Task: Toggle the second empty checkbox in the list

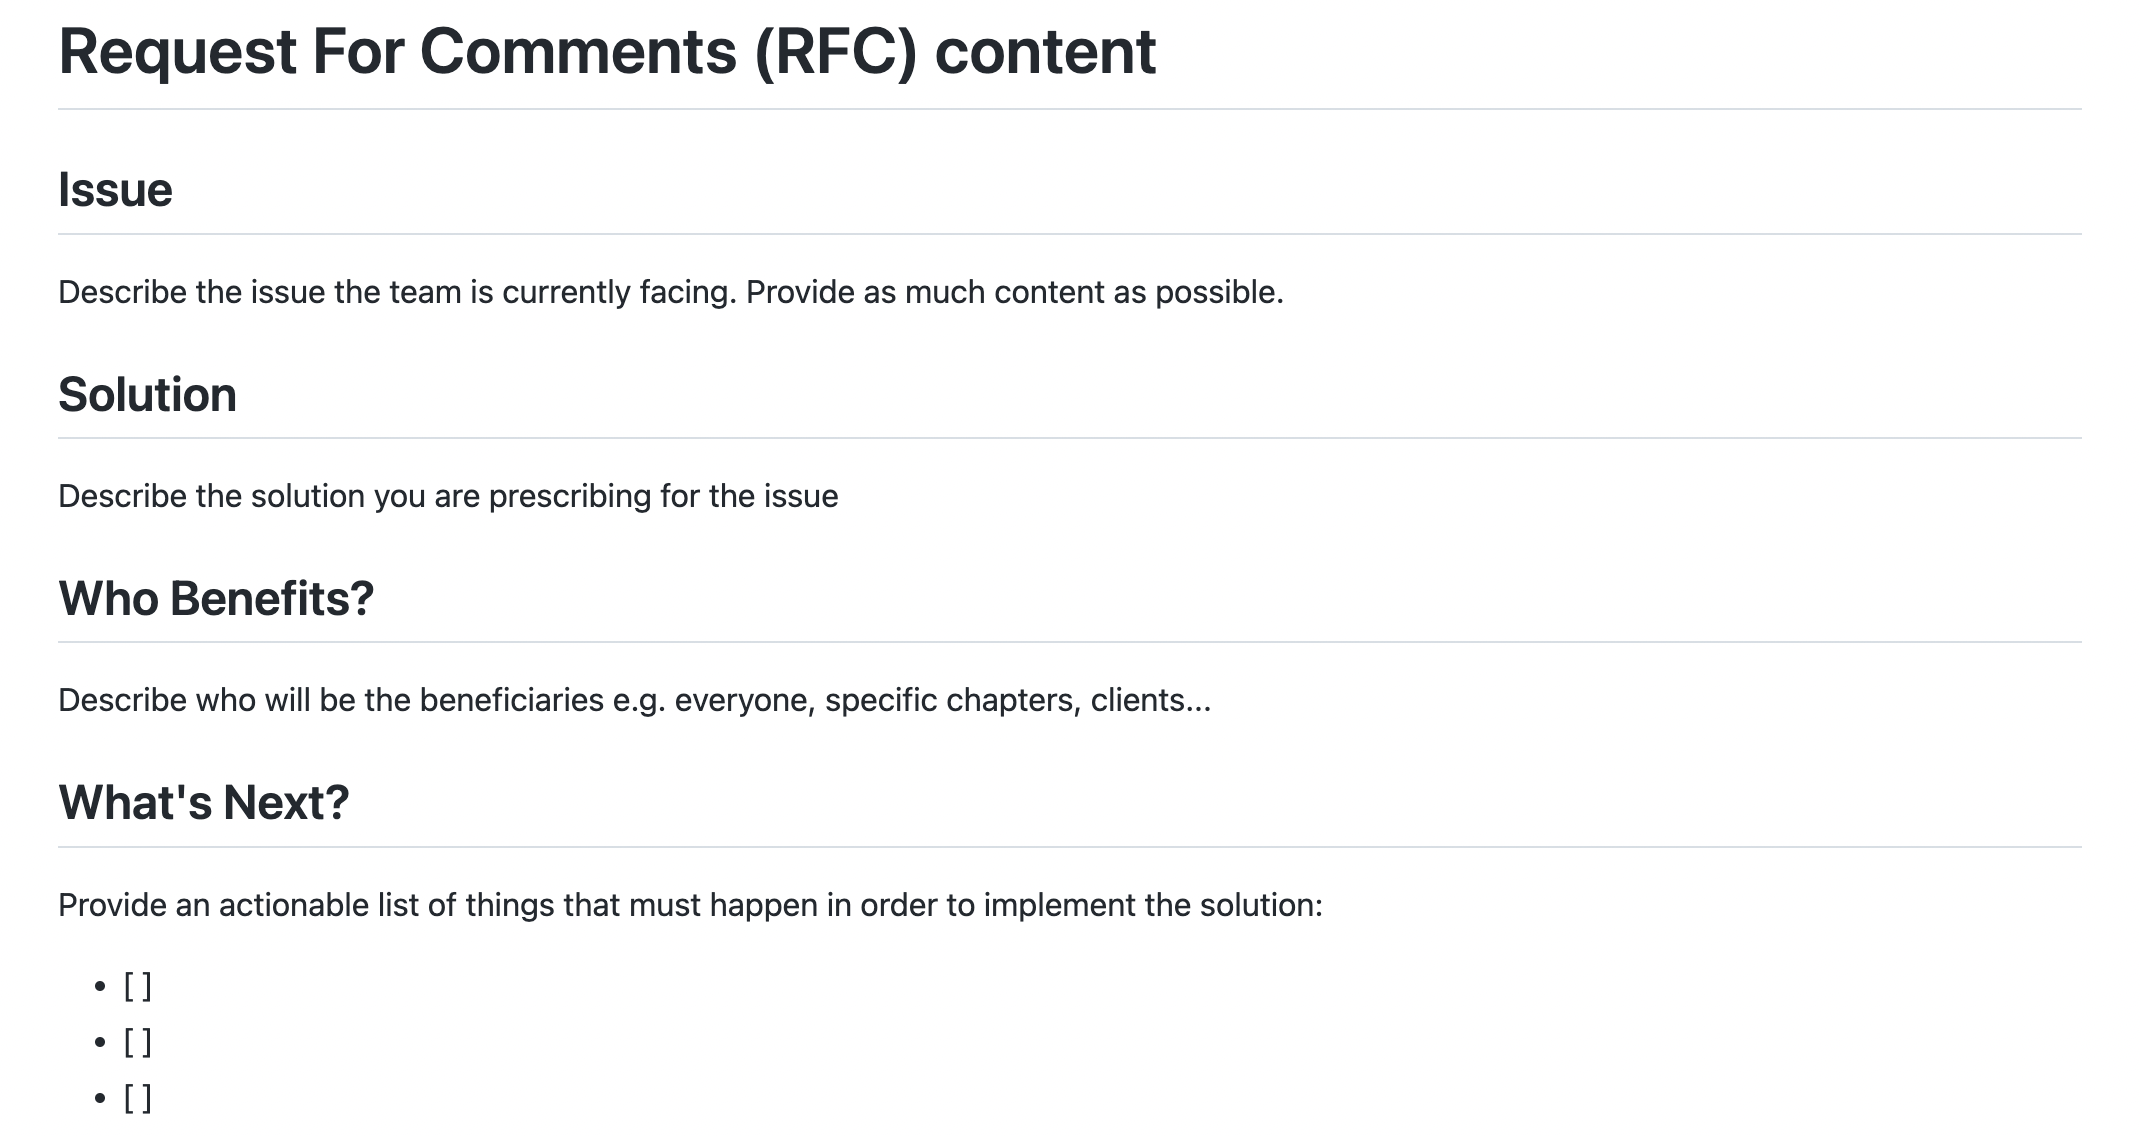Action: point(138,1043)
